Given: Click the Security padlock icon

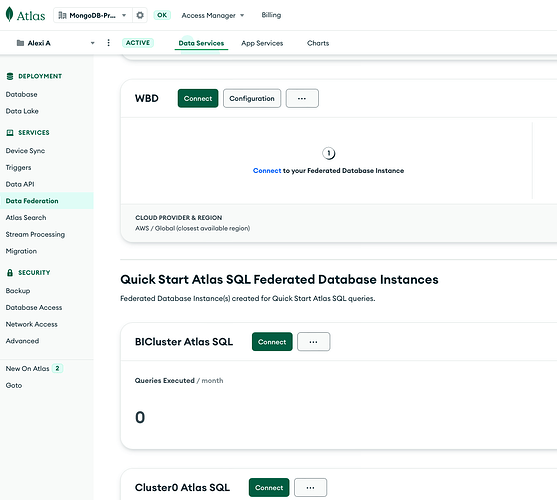Looking at the screenshot, I should (10, 272).
